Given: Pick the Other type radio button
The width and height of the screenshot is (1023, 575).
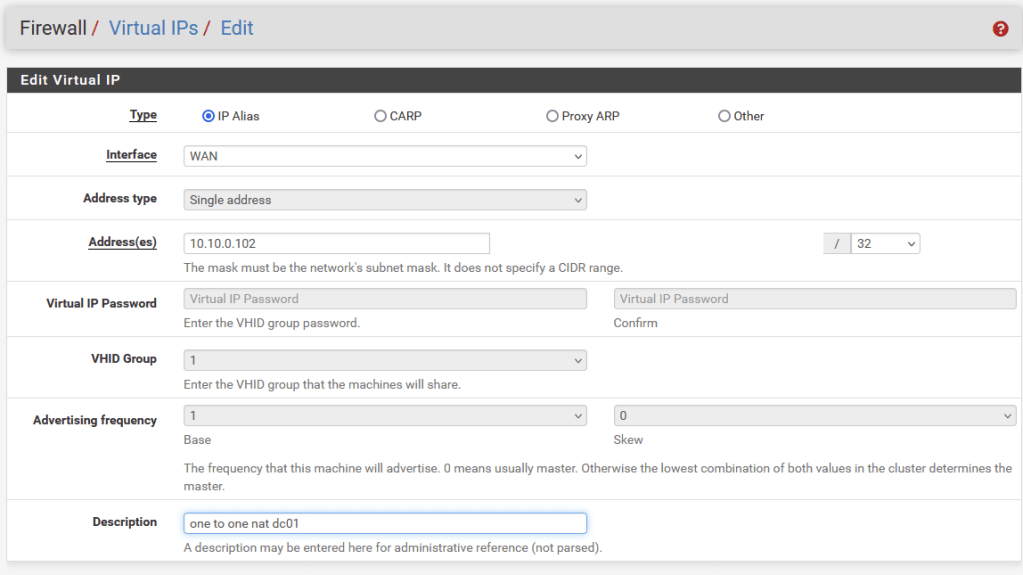Looking at the screenshot, I should point(724,116).
